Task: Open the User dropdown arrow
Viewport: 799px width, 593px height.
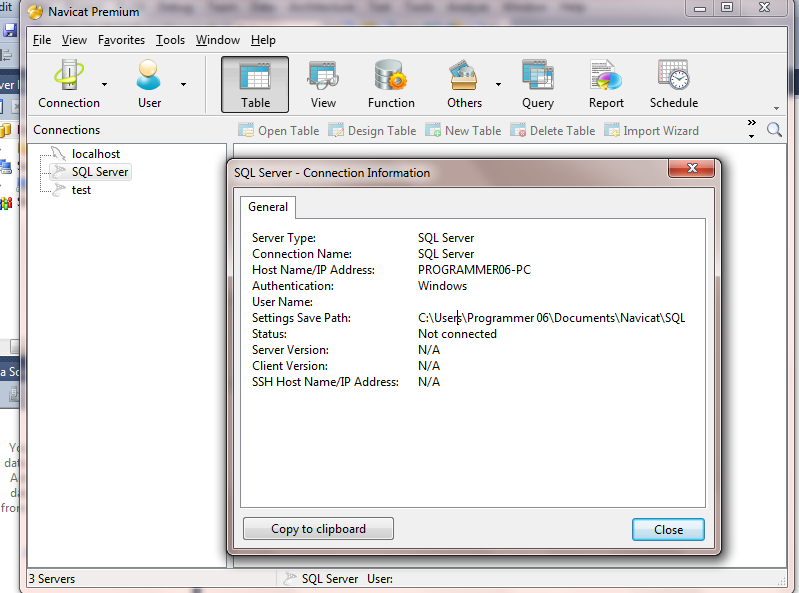Action: 183,85
